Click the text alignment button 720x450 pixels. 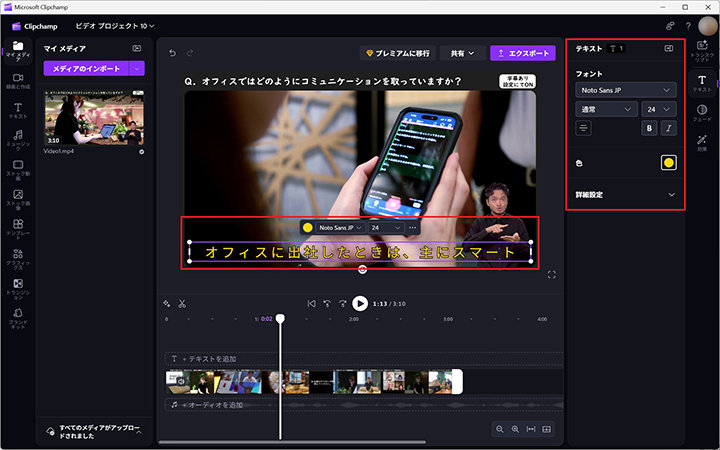(x=584, y=128)
